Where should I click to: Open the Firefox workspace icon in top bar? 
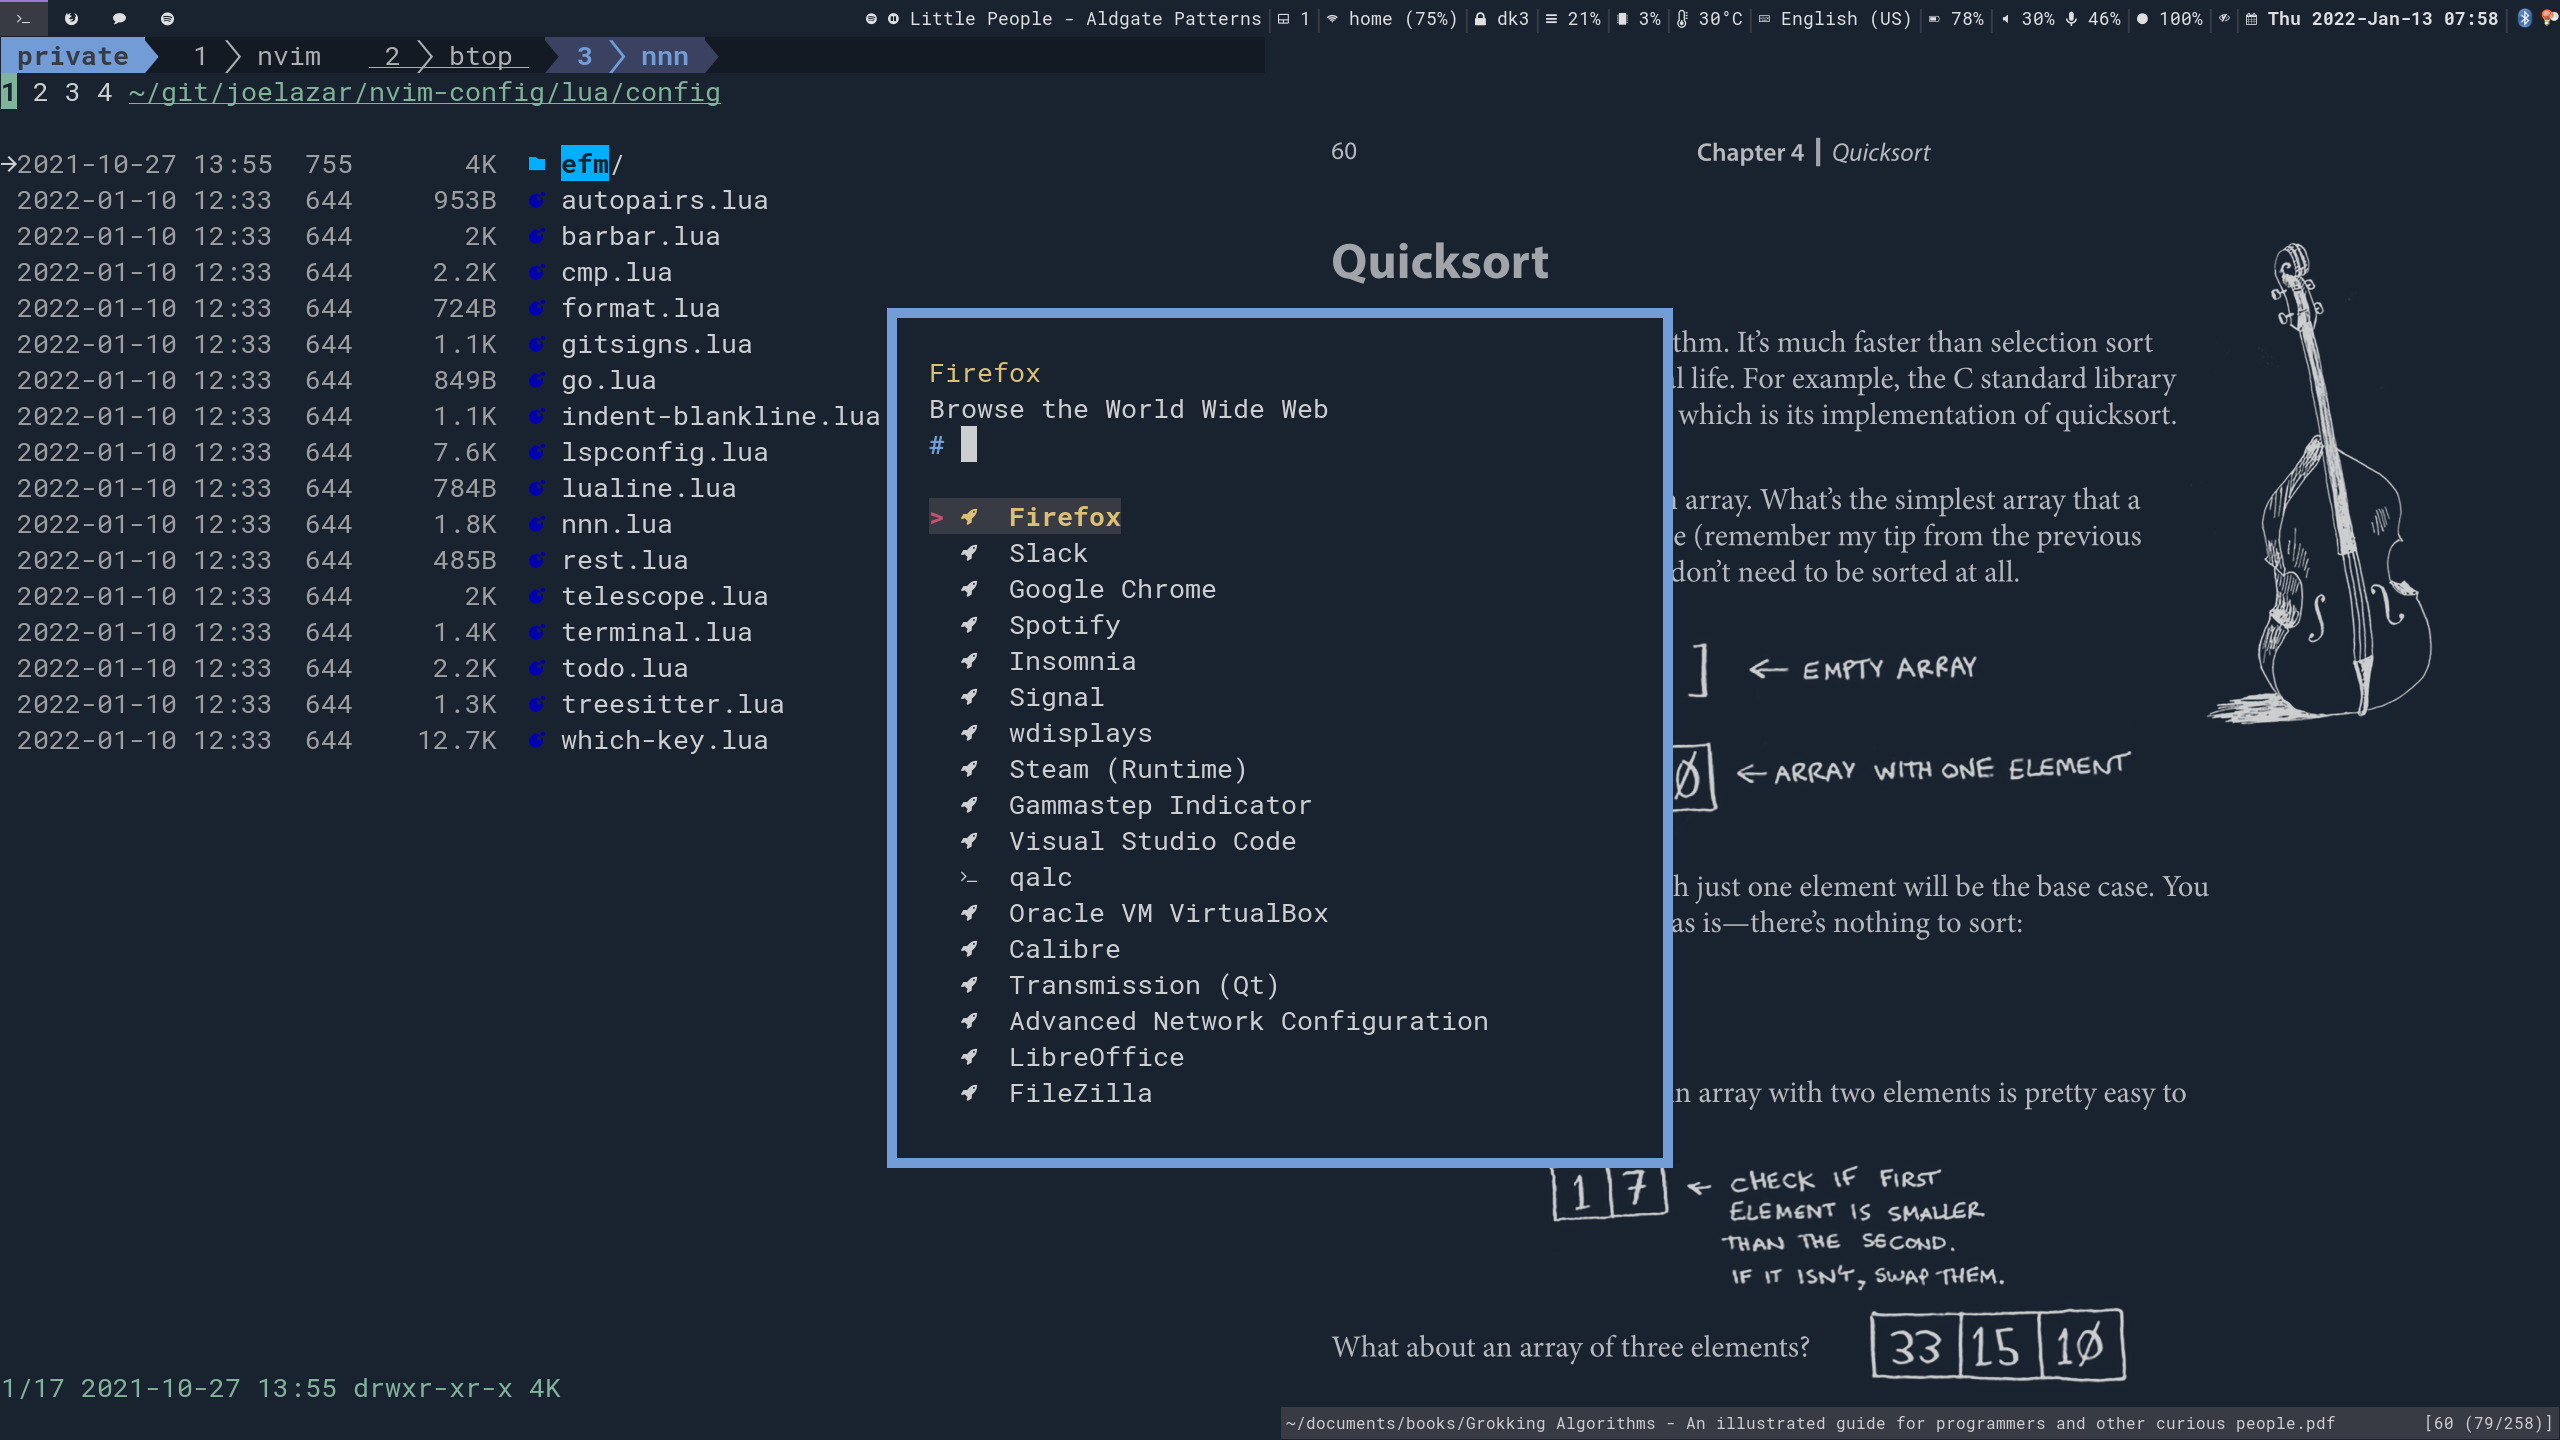point(71,18)
